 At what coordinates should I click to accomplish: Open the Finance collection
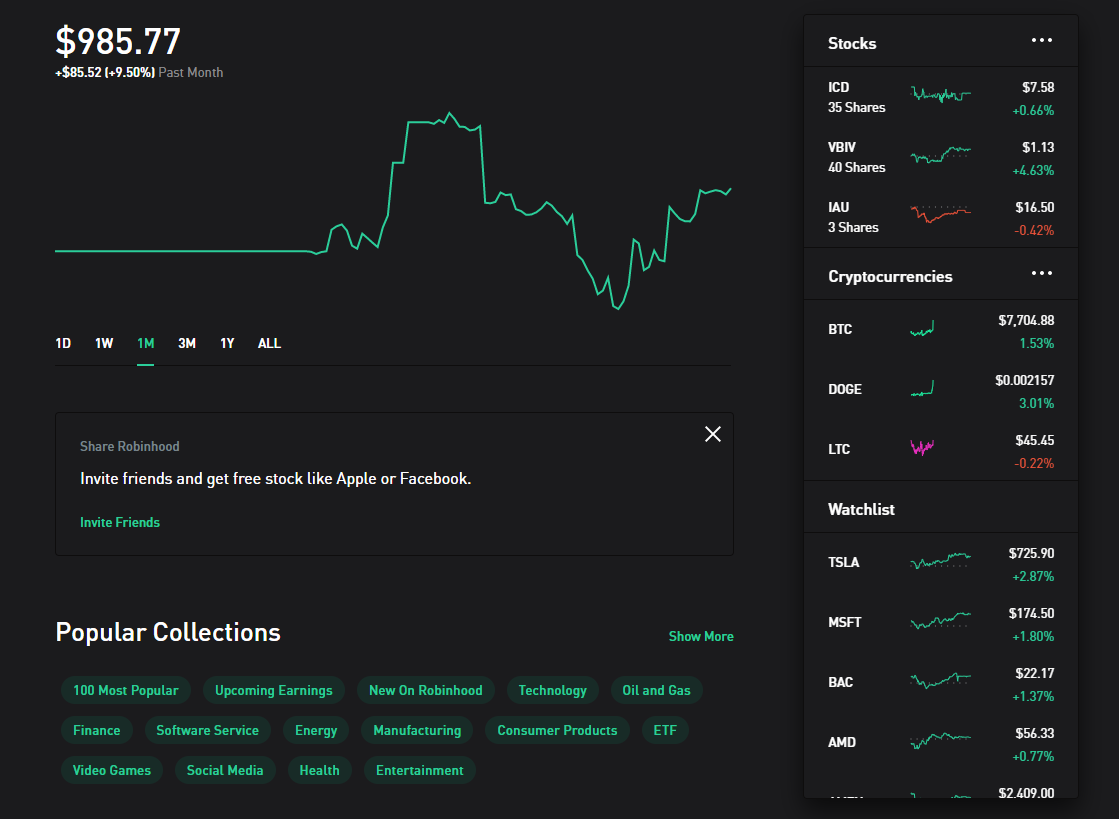click(x=96, y=730)
